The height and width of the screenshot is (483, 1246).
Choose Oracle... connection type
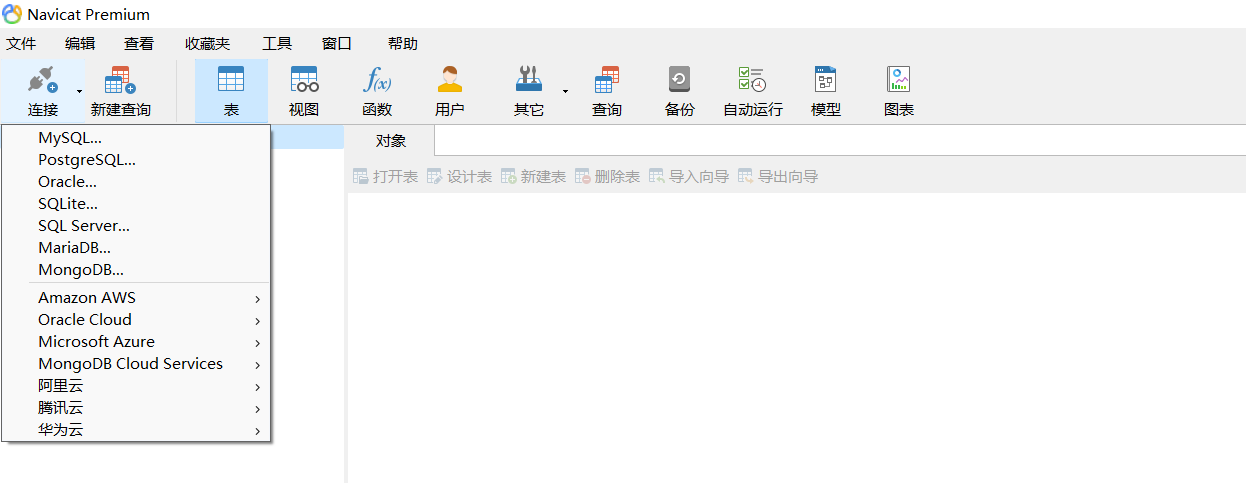pyautogui.click(x=136, y=182)
